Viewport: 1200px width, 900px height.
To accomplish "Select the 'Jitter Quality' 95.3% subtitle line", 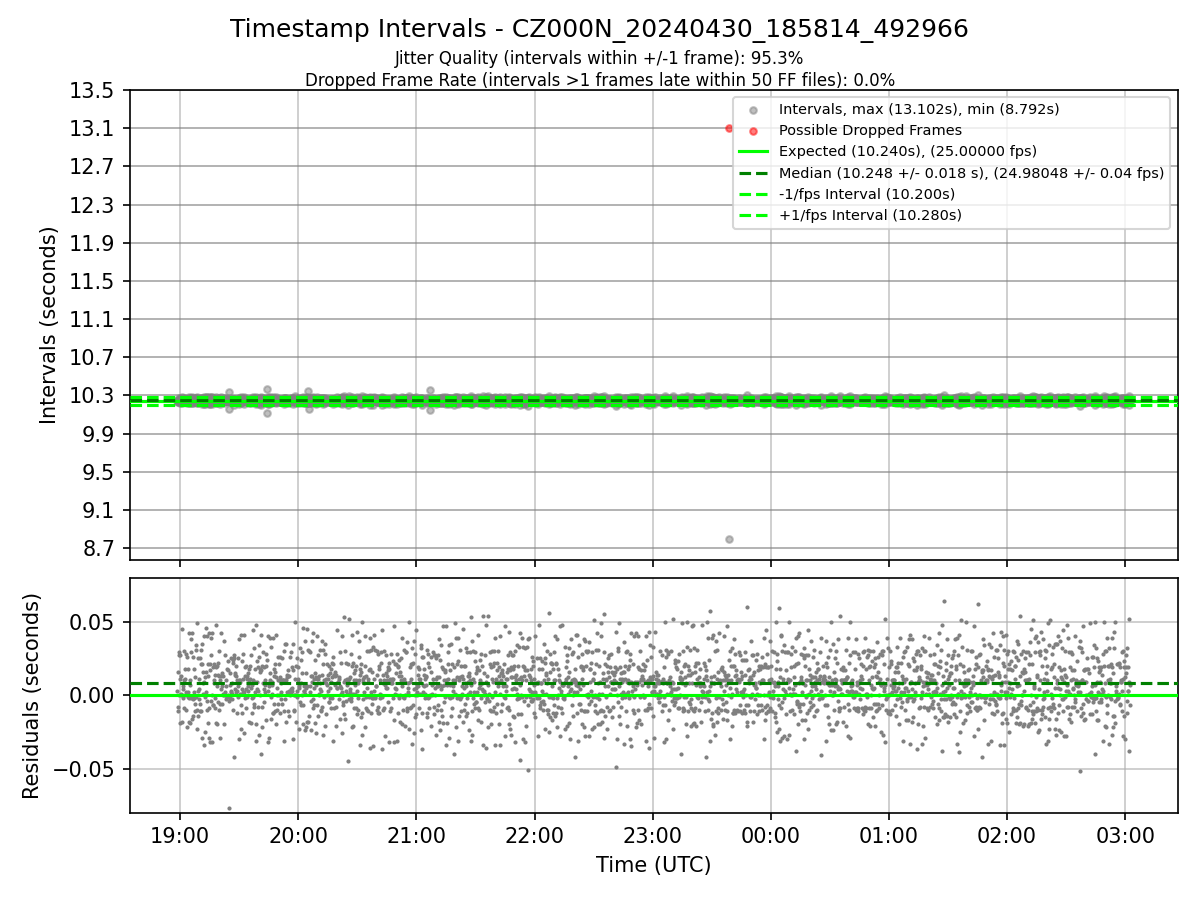I will point(599,59).
